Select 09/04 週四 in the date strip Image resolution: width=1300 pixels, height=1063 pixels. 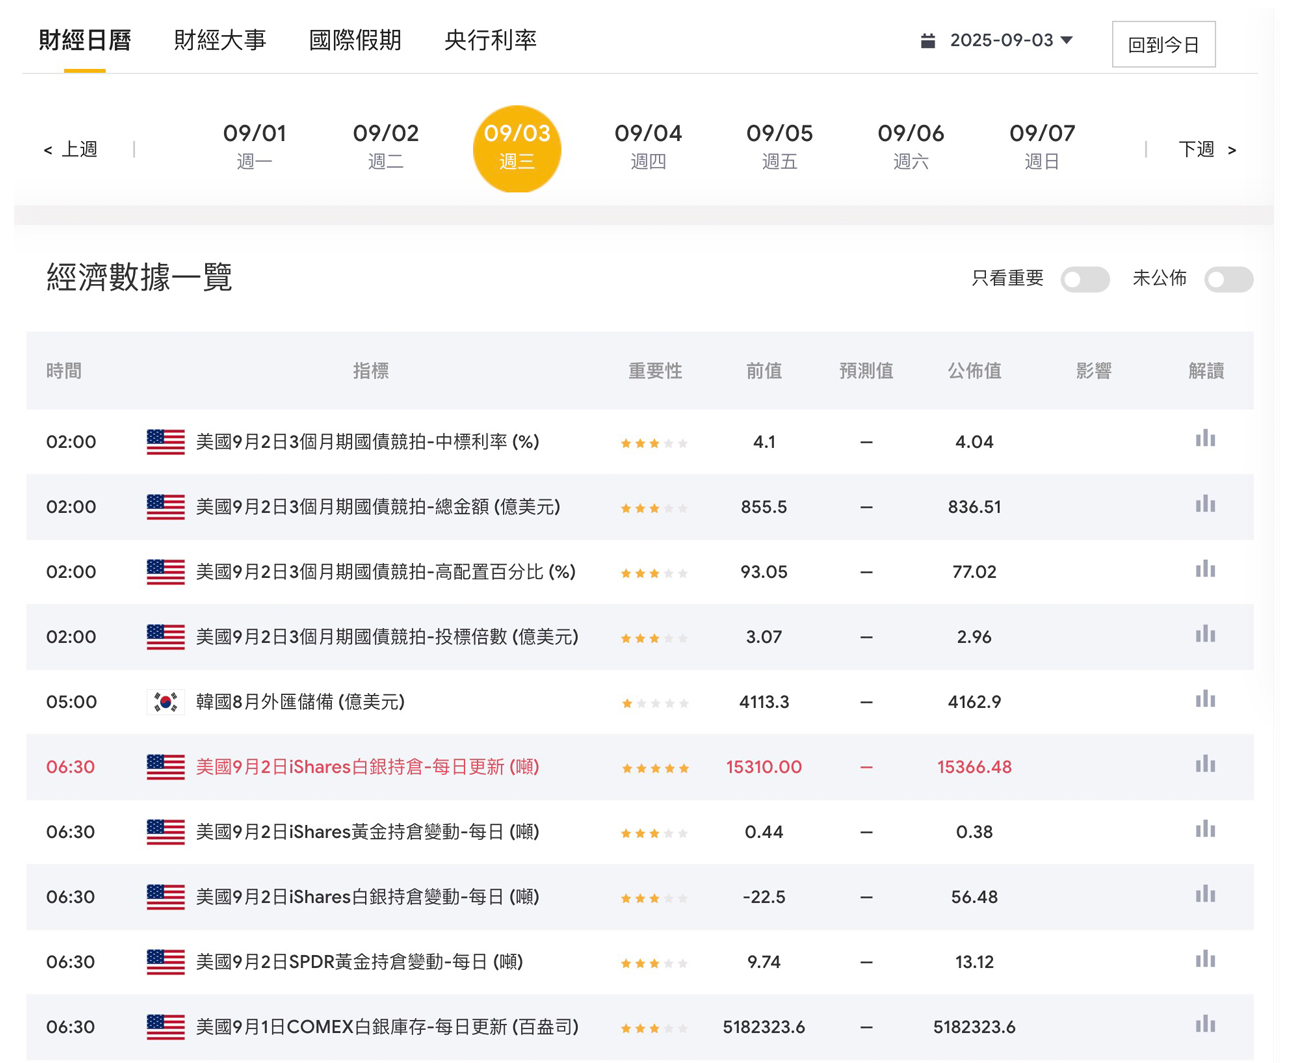point(648,146)
